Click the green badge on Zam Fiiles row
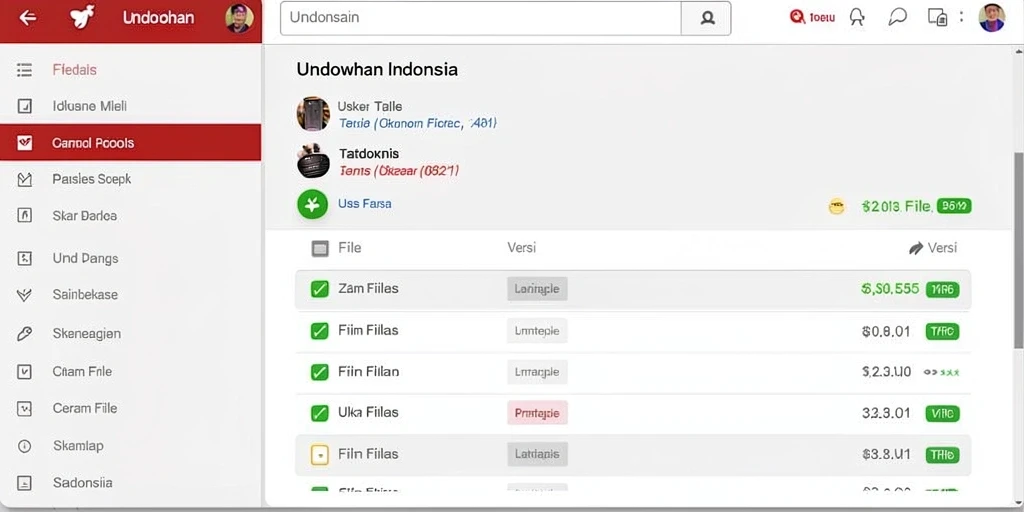The image size is (1024, 512). (x=942, y=289)
